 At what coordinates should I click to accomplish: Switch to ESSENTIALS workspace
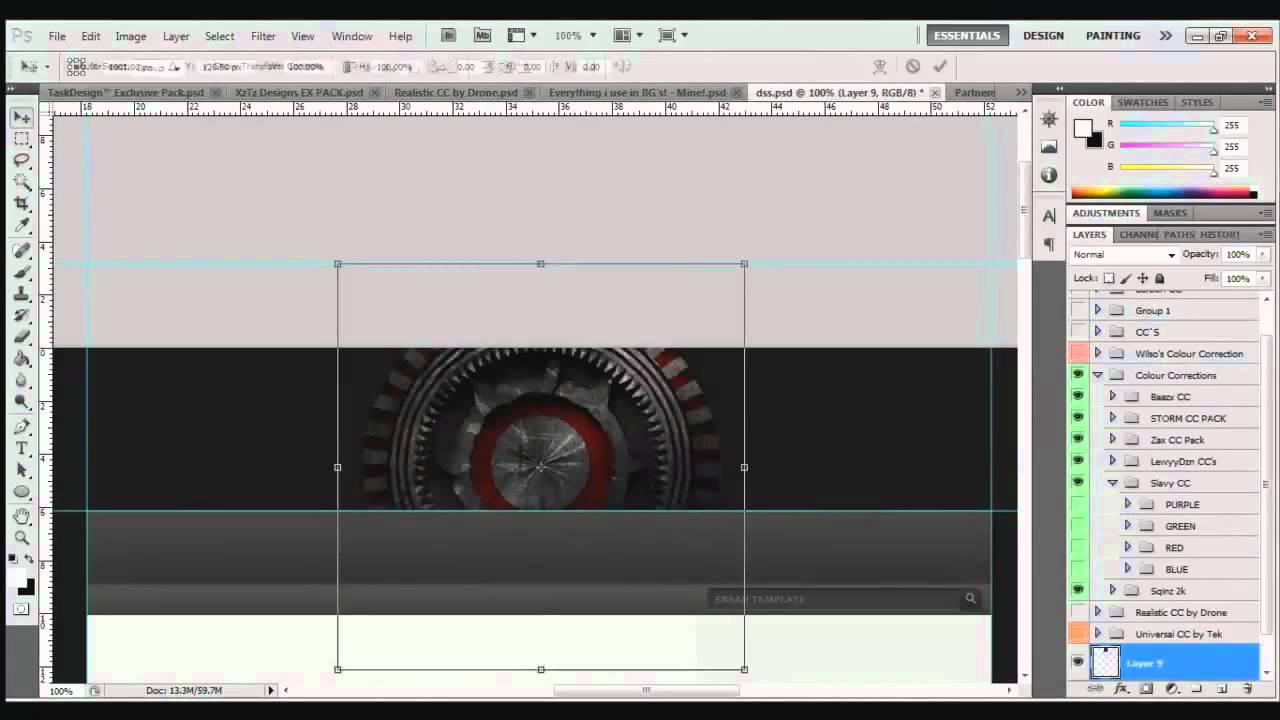click(x=967, y=35)
